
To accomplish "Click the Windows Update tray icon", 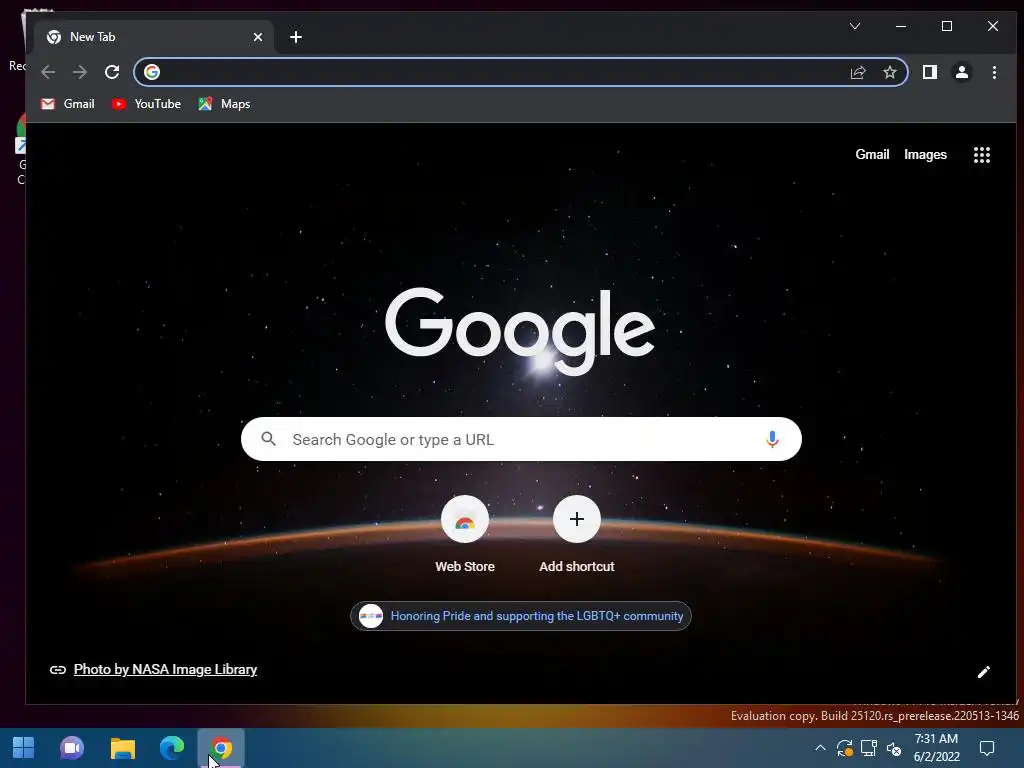I will 844,748.
